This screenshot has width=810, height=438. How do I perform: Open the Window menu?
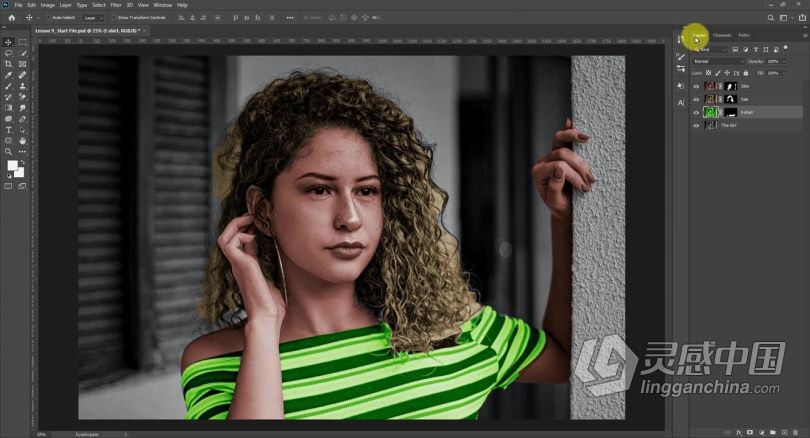[x=162, y=5]
